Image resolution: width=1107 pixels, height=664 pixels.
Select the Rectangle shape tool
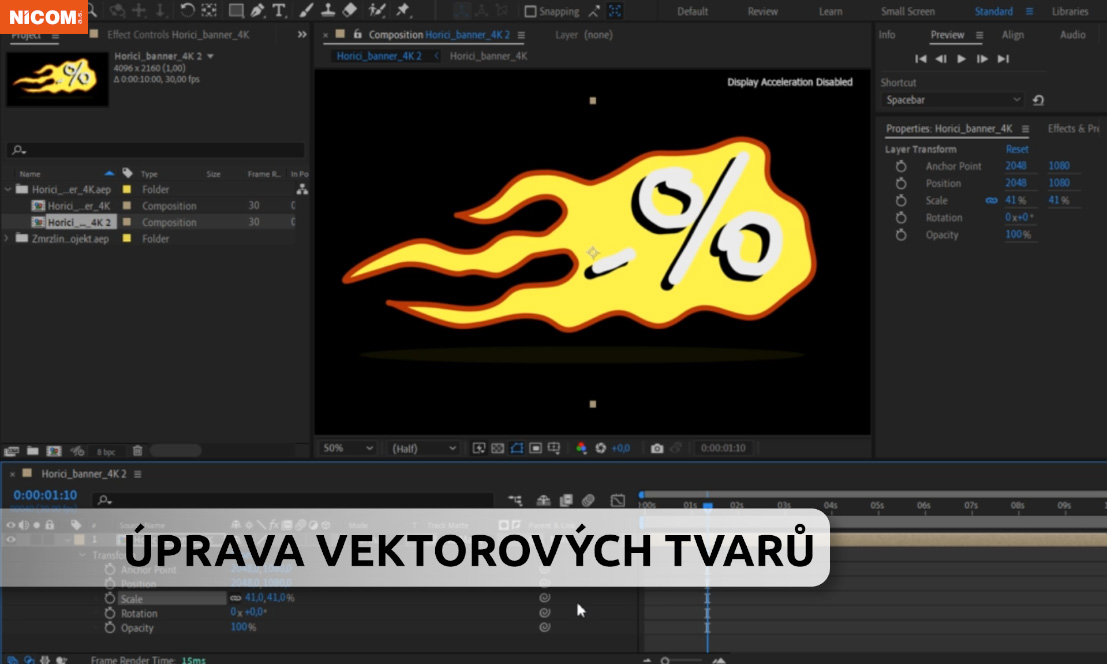(x=236, y=10)
